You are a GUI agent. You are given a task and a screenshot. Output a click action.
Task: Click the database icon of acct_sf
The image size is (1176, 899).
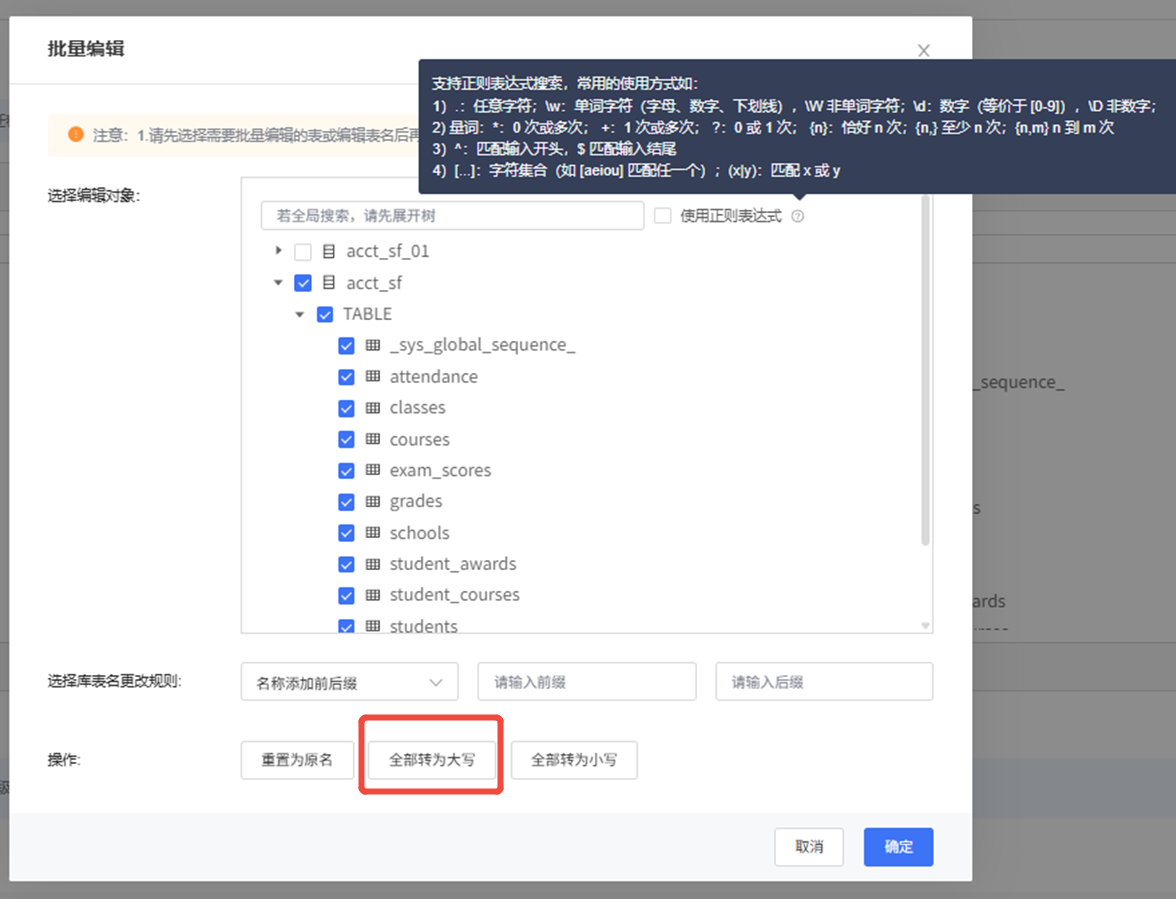[x=328, y=283]
